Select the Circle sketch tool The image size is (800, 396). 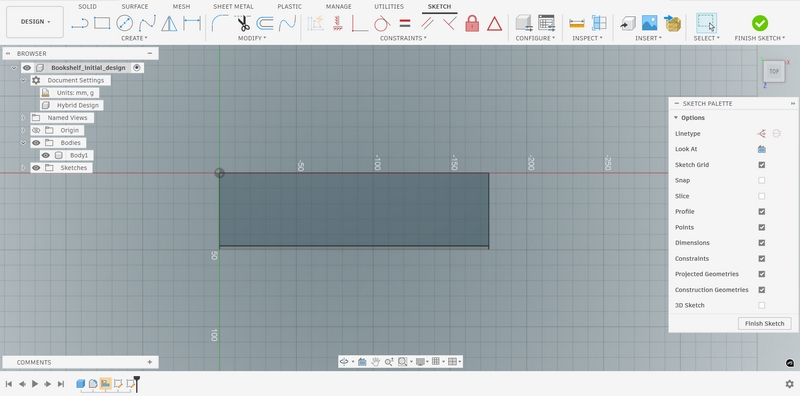tap(124, 23)
